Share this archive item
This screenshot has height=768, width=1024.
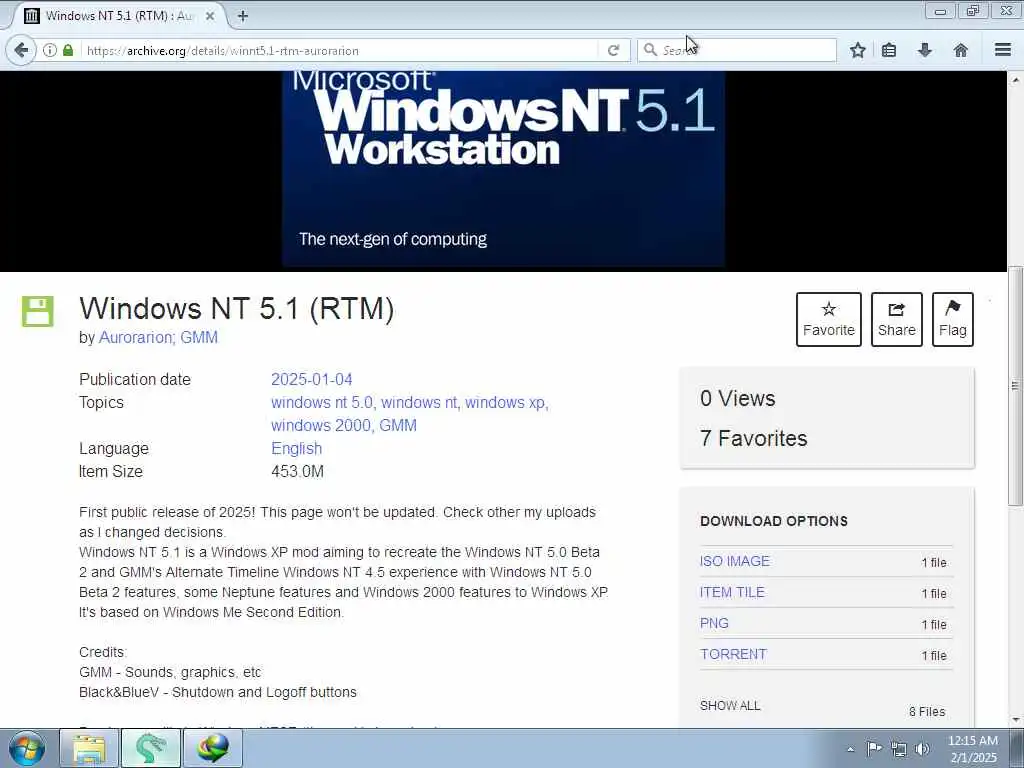pyautogui.click(x=897, y=319)
